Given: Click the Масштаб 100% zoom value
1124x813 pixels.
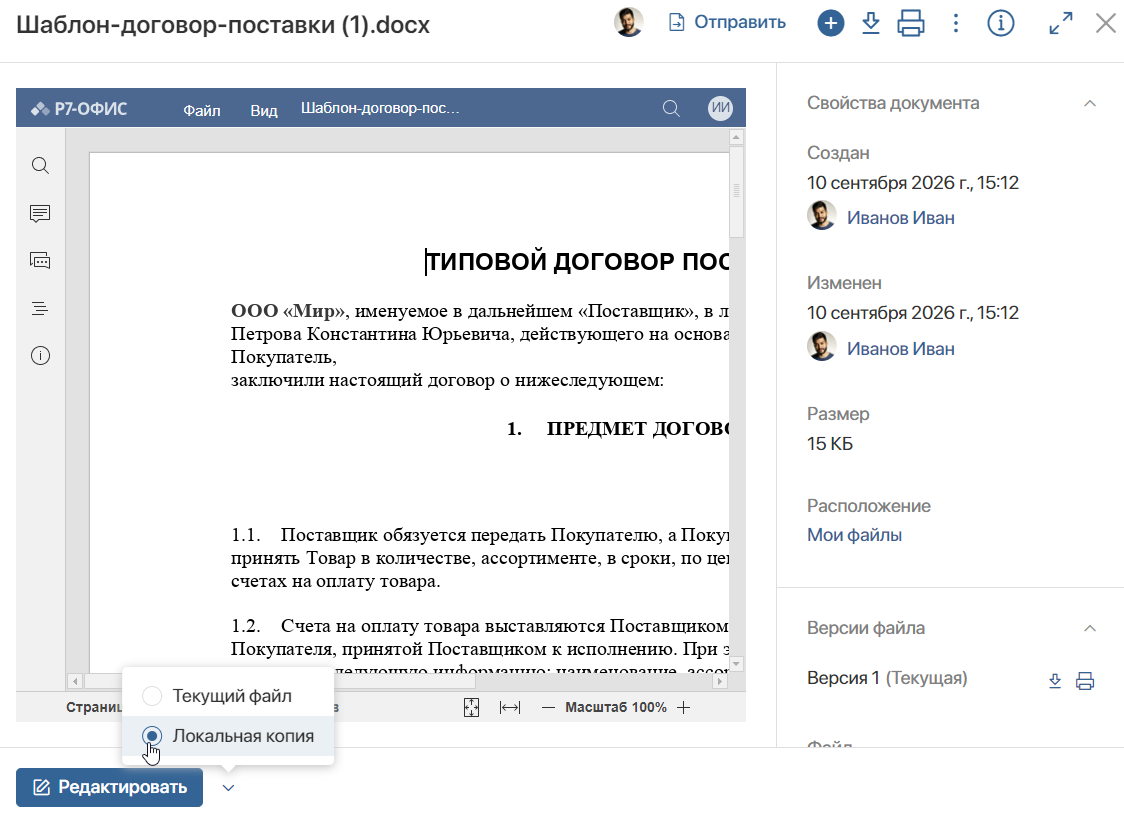Looking at the screenshot, I should tap(616, 708).
